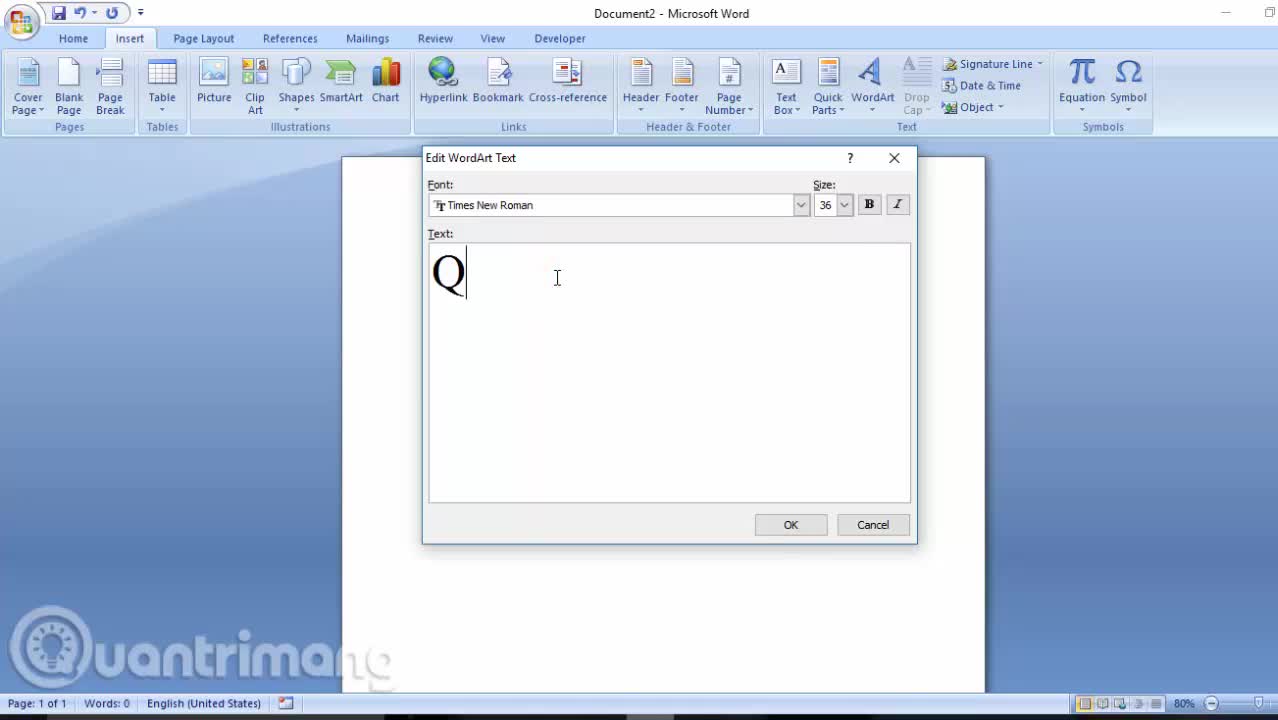Open Clip Art pane

click(255, 87)
